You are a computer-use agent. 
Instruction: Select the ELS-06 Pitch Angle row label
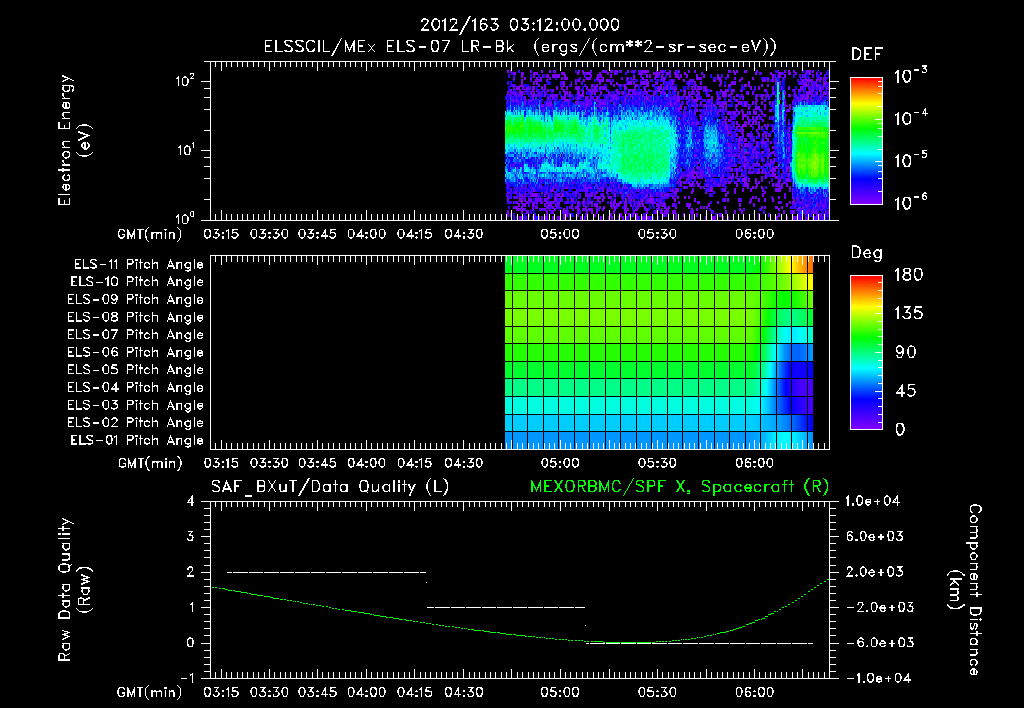click(x=136, y=353)
